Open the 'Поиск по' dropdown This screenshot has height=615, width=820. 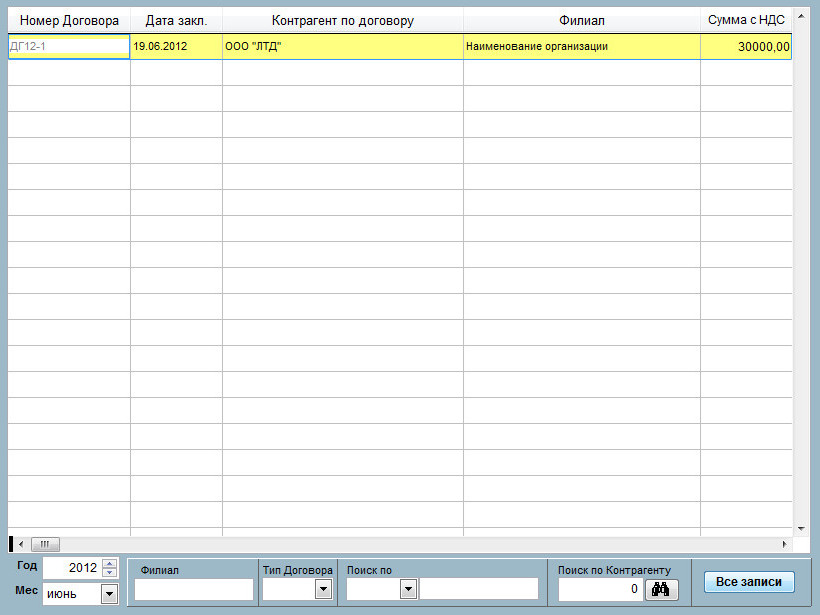click(408, 589)
